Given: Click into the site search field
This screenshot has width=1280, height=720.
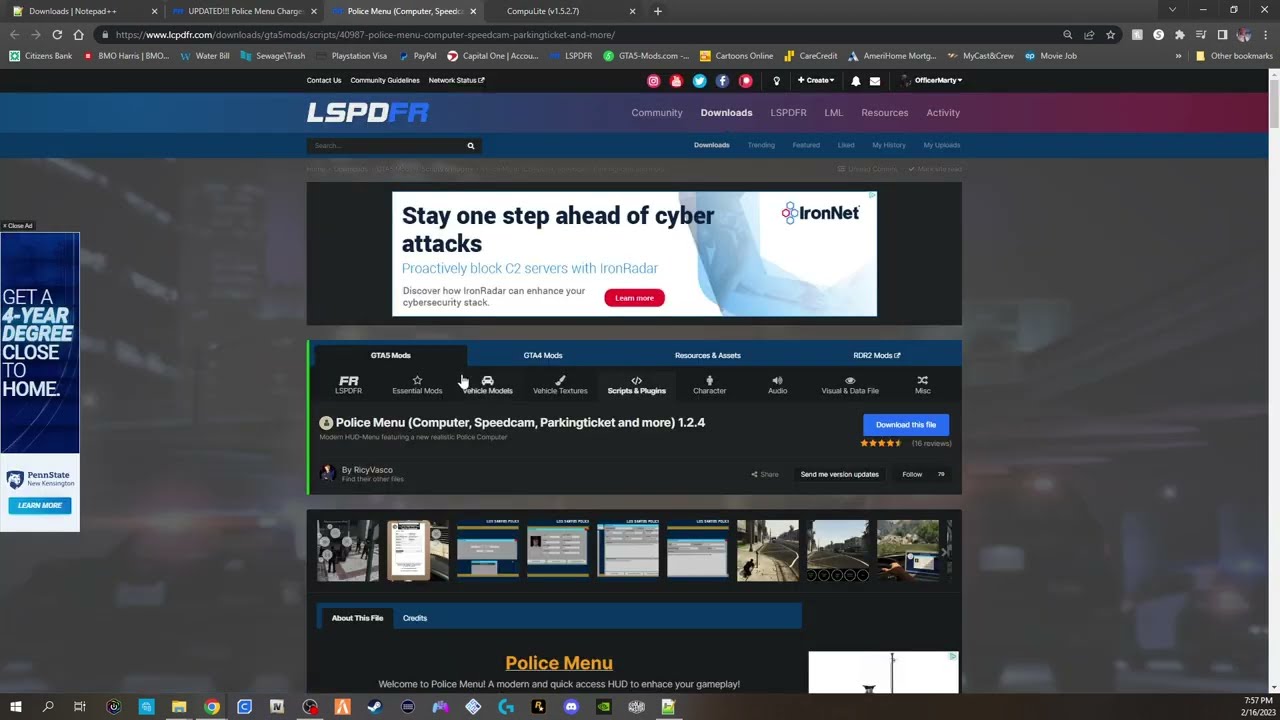Looking at the screenshot, I should click(x=385, y=146).
